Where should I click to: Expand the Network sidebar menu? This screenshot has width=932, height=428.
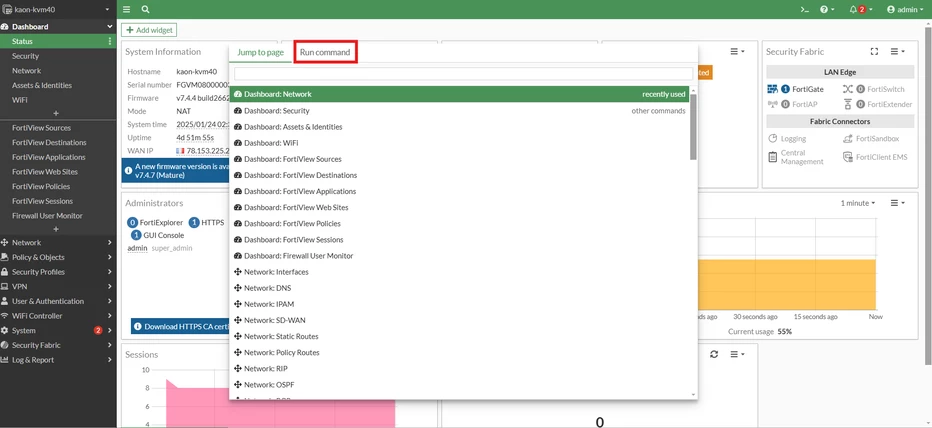tap(57, 243)
